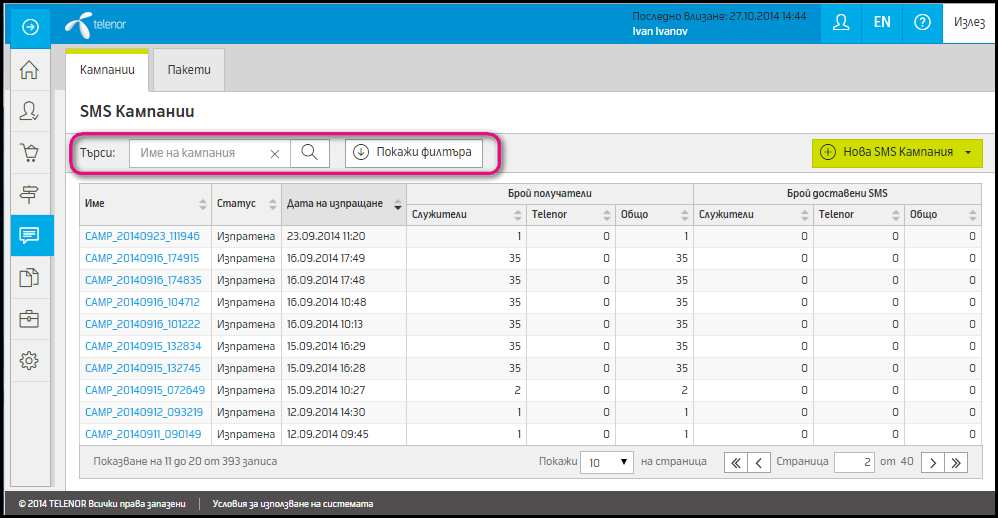Open the documents sidebar icon
This screenshot has height=518, width=998.
point(29,277)
